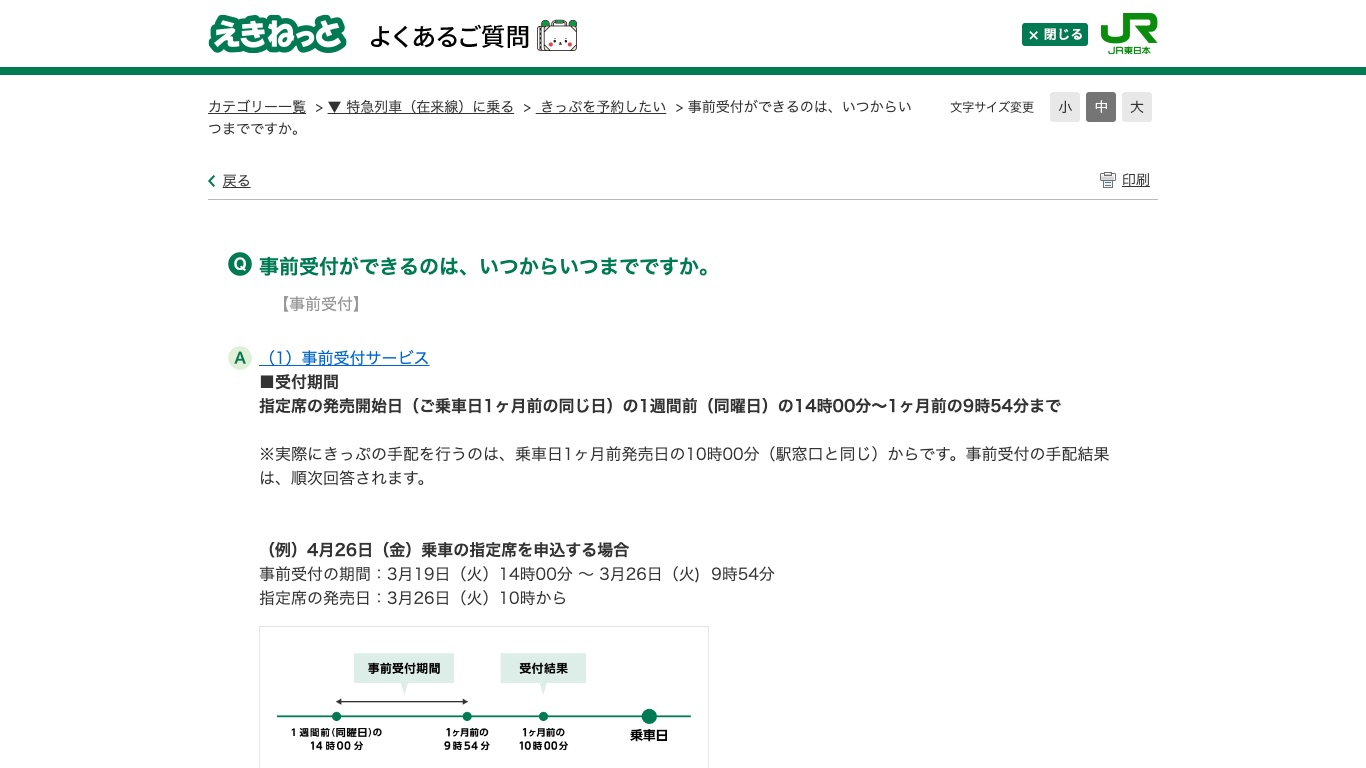The height and width of the screenshot is (768, 1366).
Task: Click the JR東日本 logo
Action: [1129, 34]
